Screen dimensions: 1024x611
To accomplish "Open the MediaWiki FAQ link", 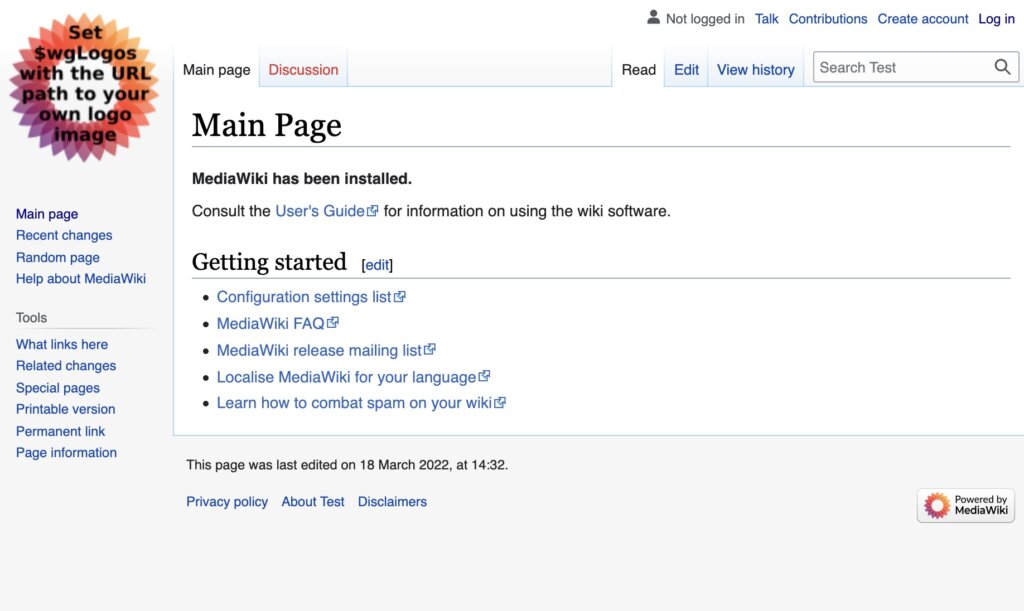I will click(270, 324).
